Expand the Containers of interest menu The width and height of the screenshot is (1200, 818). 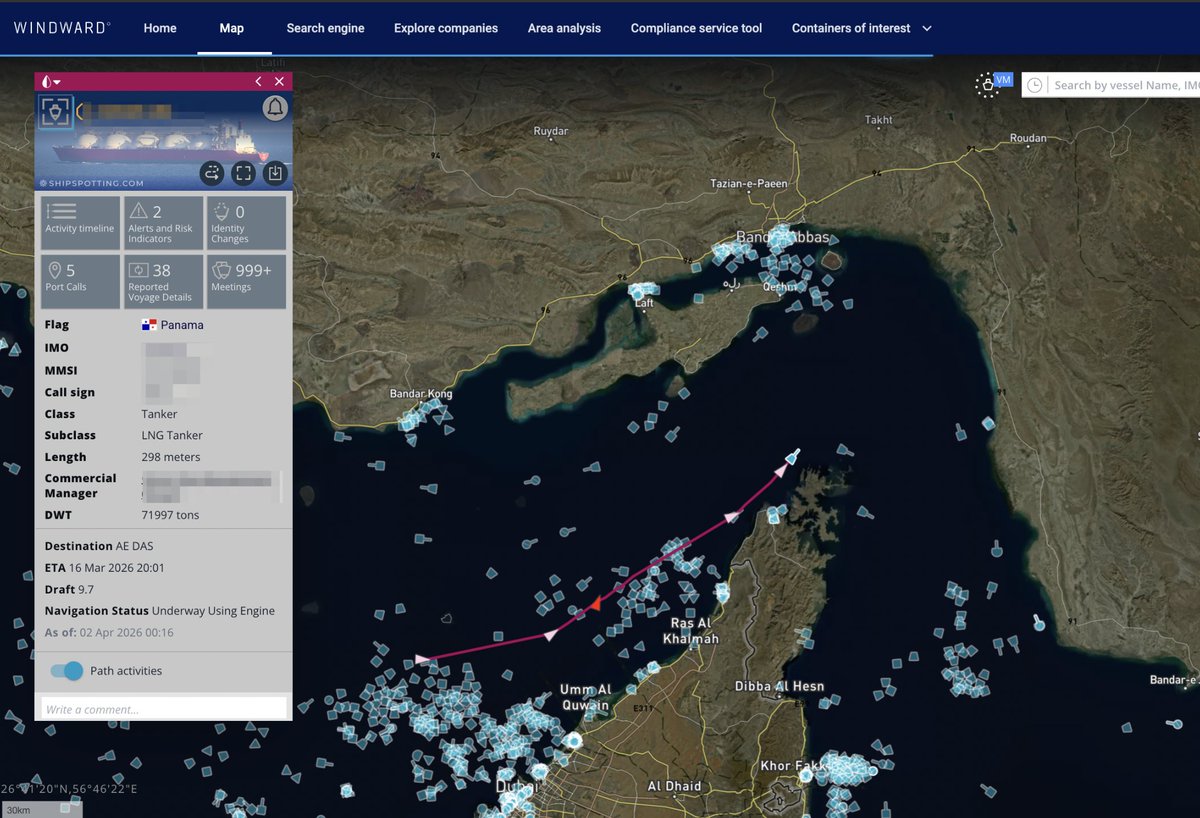(x=862, y=28)
